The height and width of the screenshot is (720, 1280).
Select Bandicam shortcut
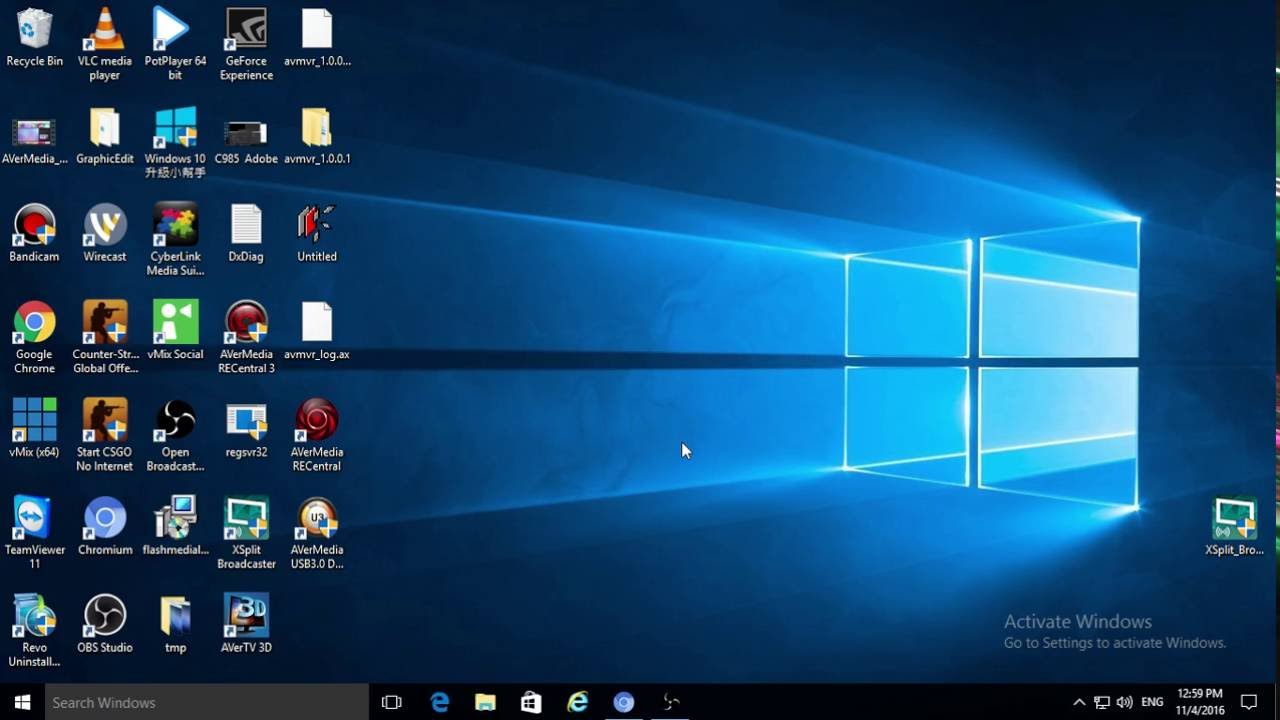(x=34, y=234)
